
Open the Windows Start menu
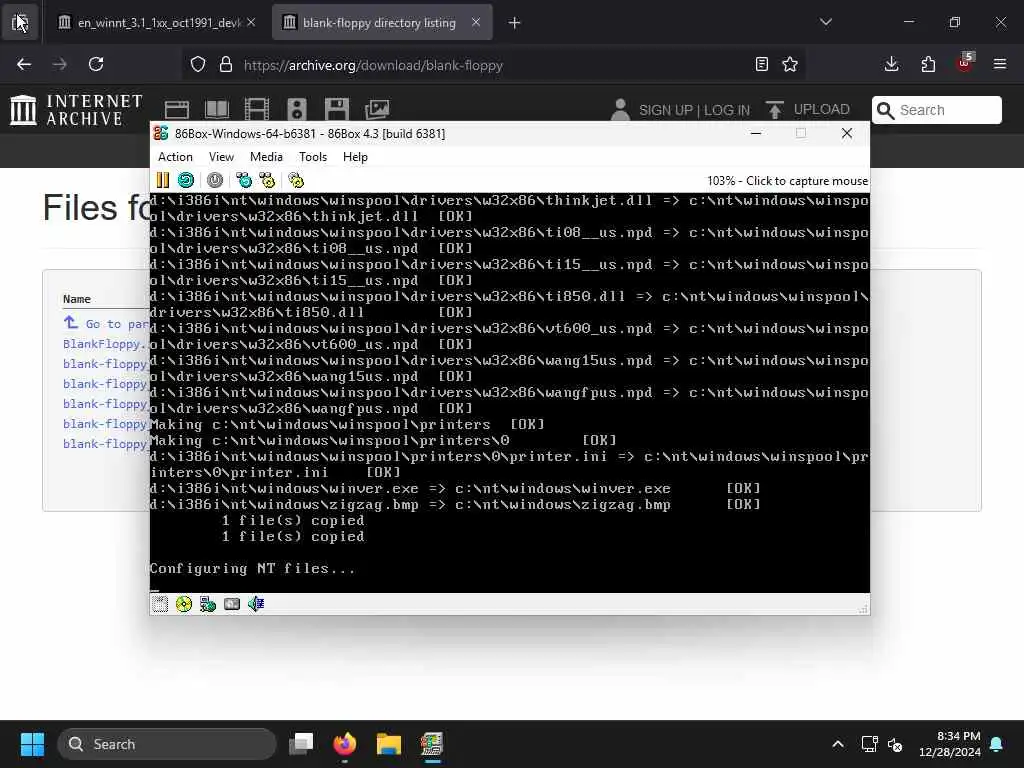tap(32, 744)
